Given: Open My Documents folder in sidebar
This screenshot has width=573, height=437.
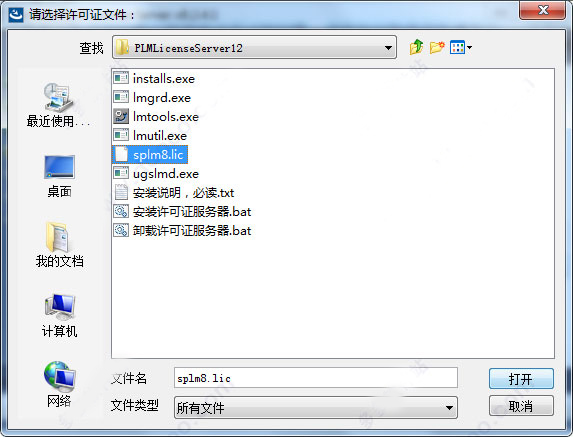Looking at the screenshot, I should [59, 245].
